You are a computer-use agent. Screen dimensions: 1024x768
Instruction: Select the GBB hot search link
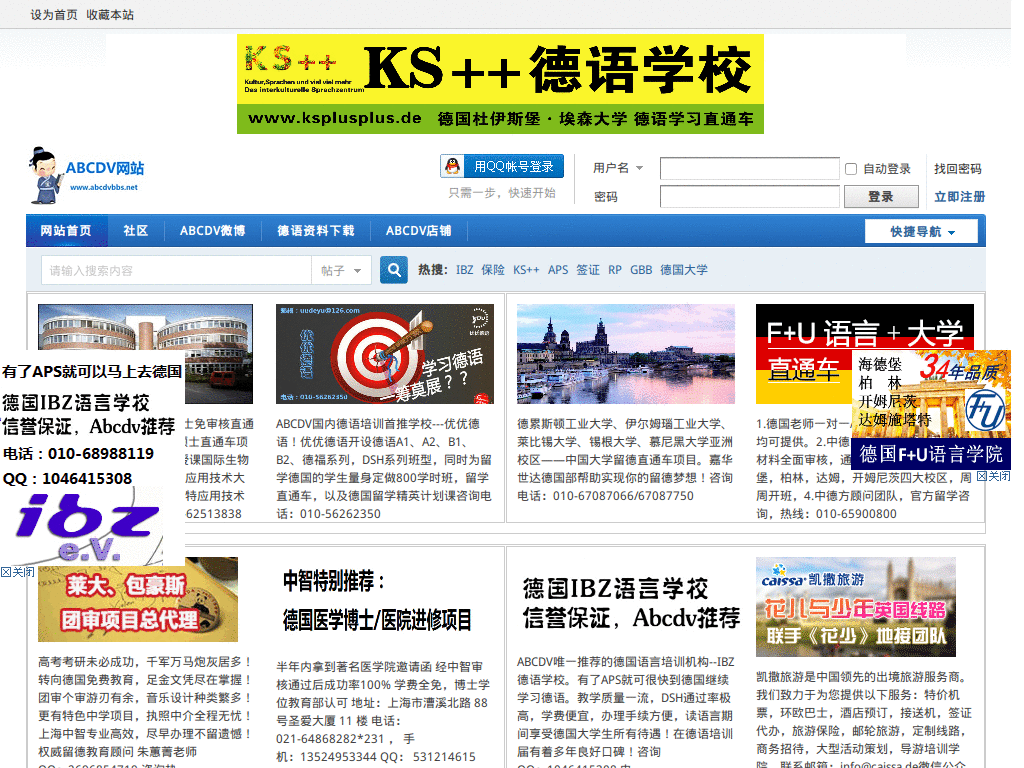pos(641,270)
